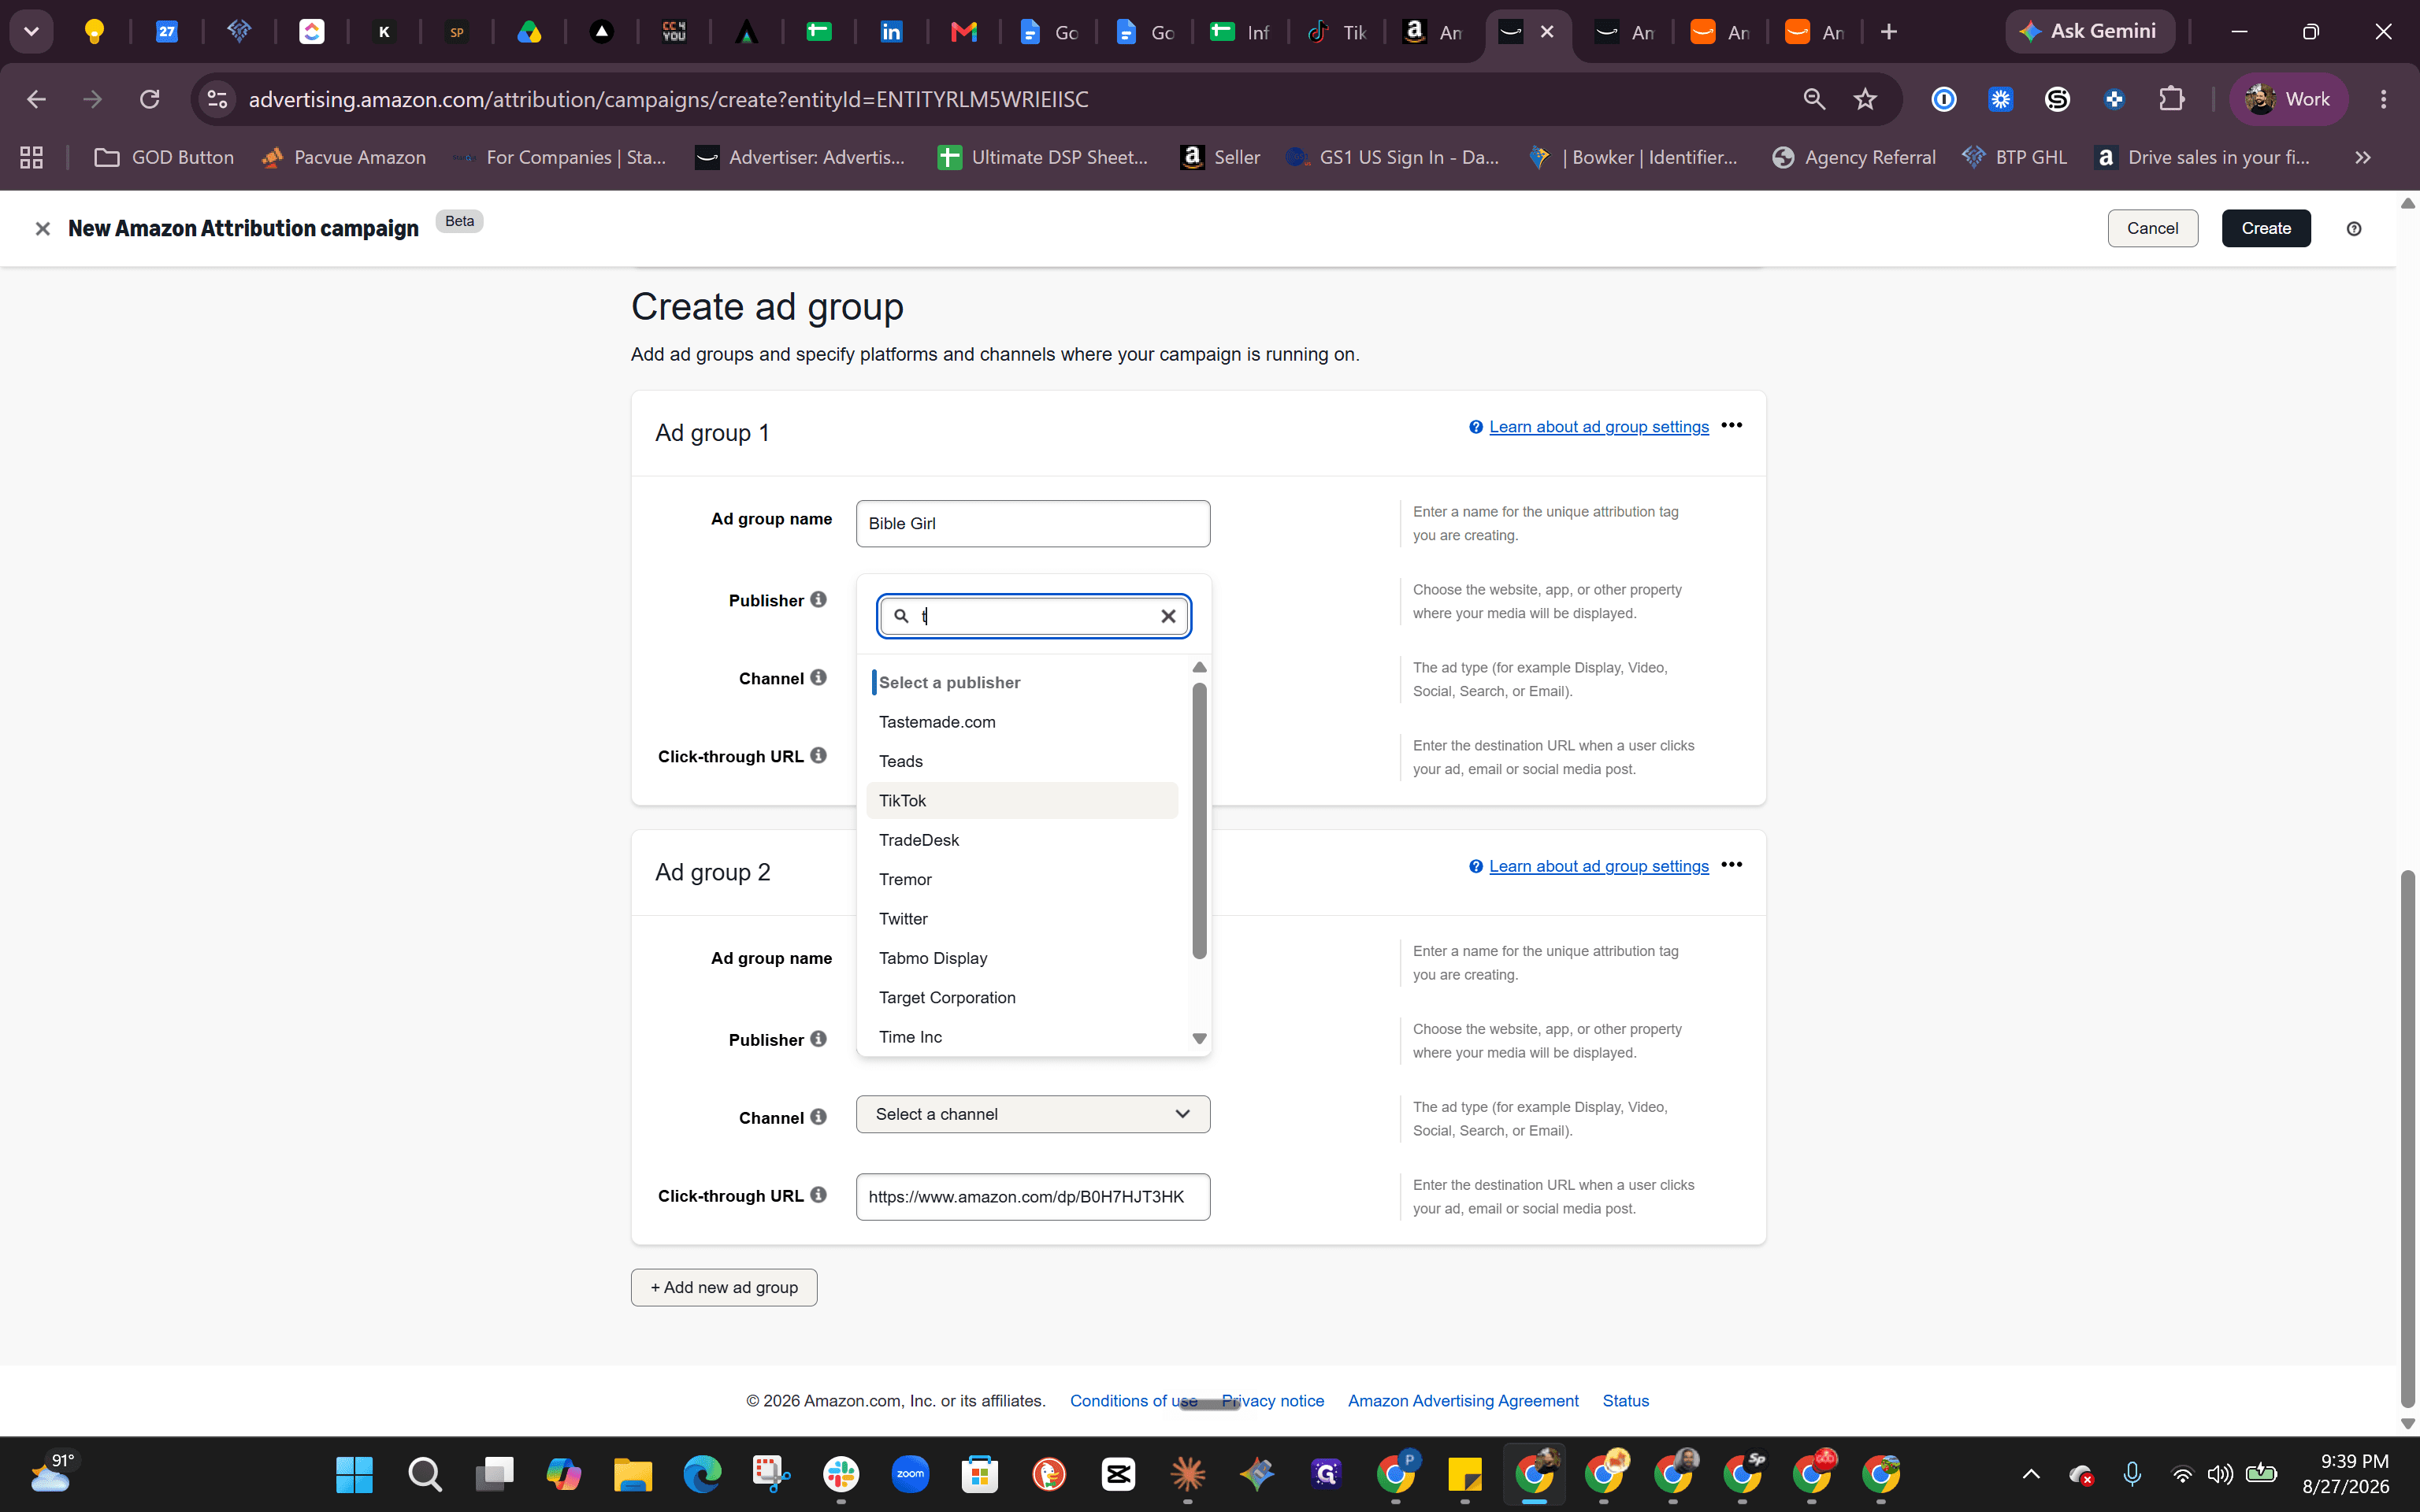Click the publisher search input box
This screenshot has height=1512, width=2420.
[x=1033, y=616]
